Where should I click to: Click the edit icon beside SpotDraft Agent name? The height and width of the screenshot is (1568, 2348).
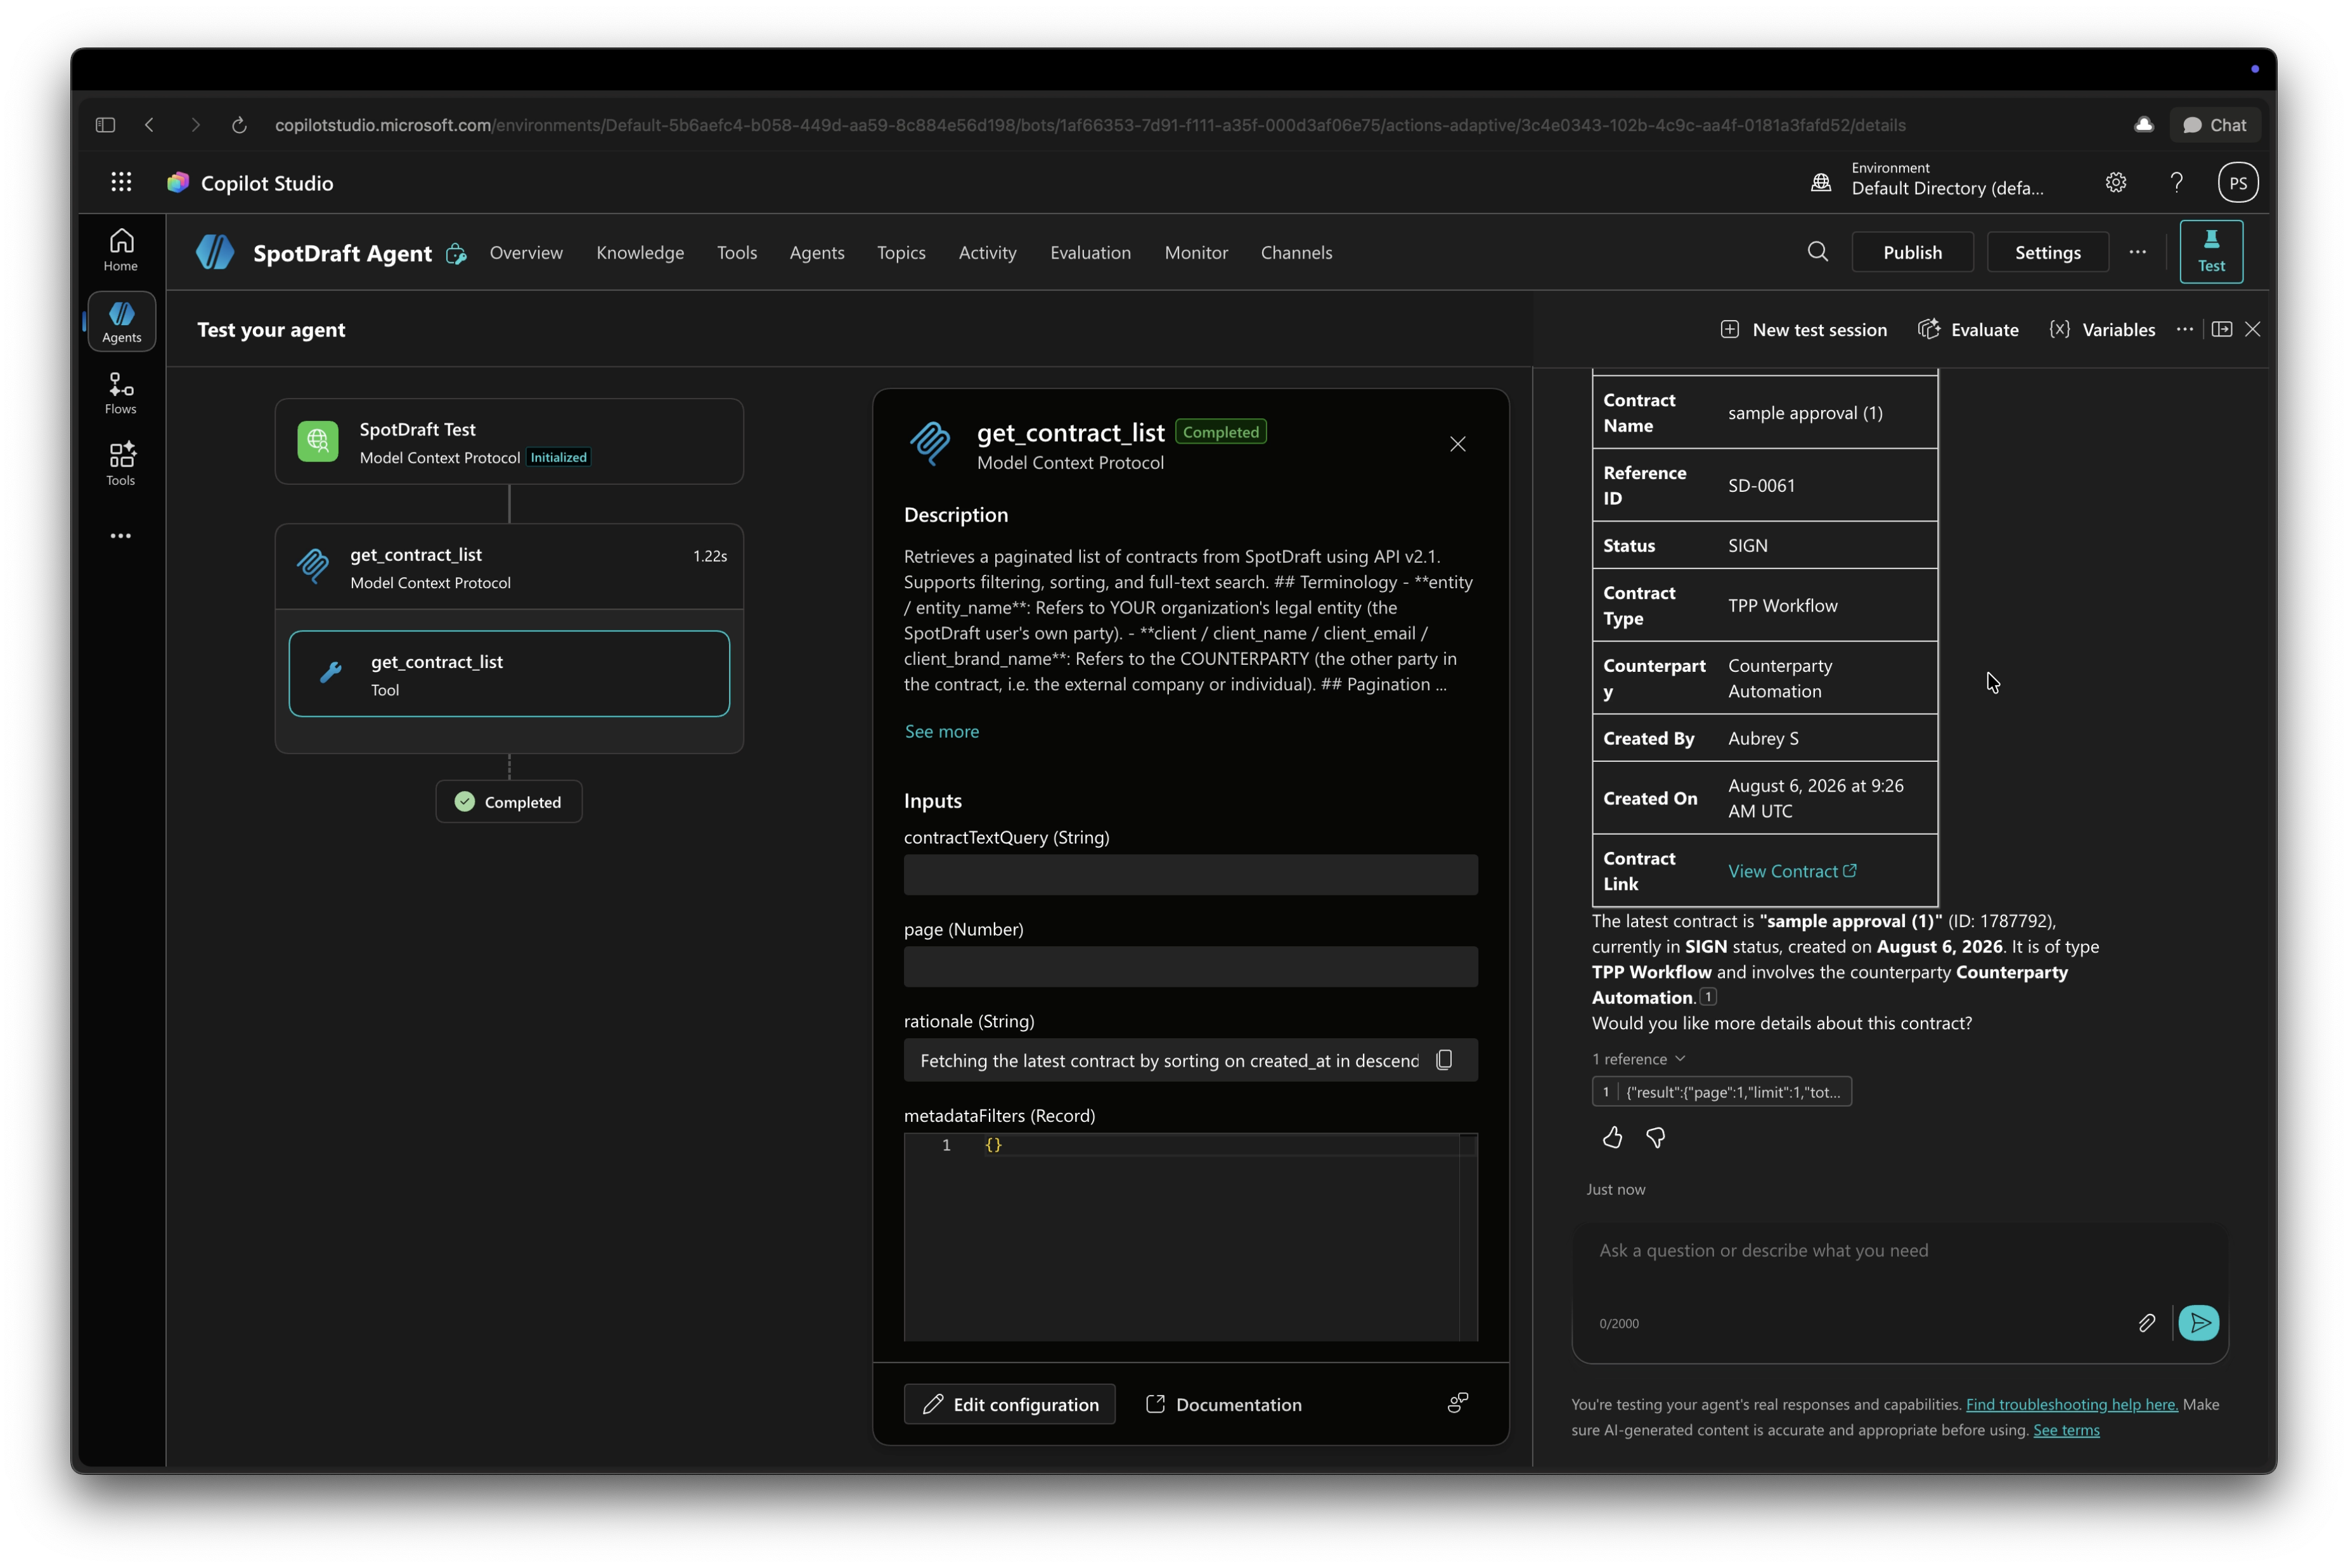[x=456, y=254]
